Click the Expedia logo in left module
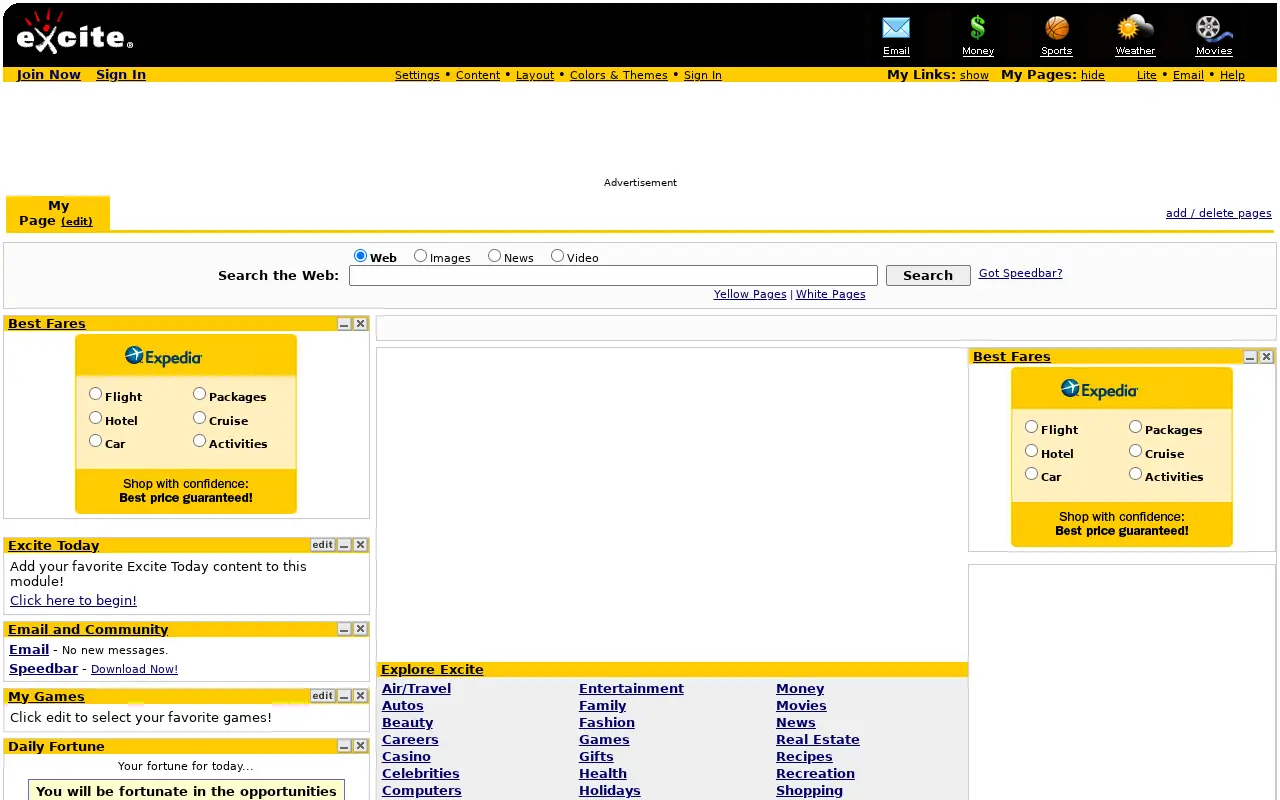Image resolution: width=1280 pixels, height=800 pixels. coord(163,356)
